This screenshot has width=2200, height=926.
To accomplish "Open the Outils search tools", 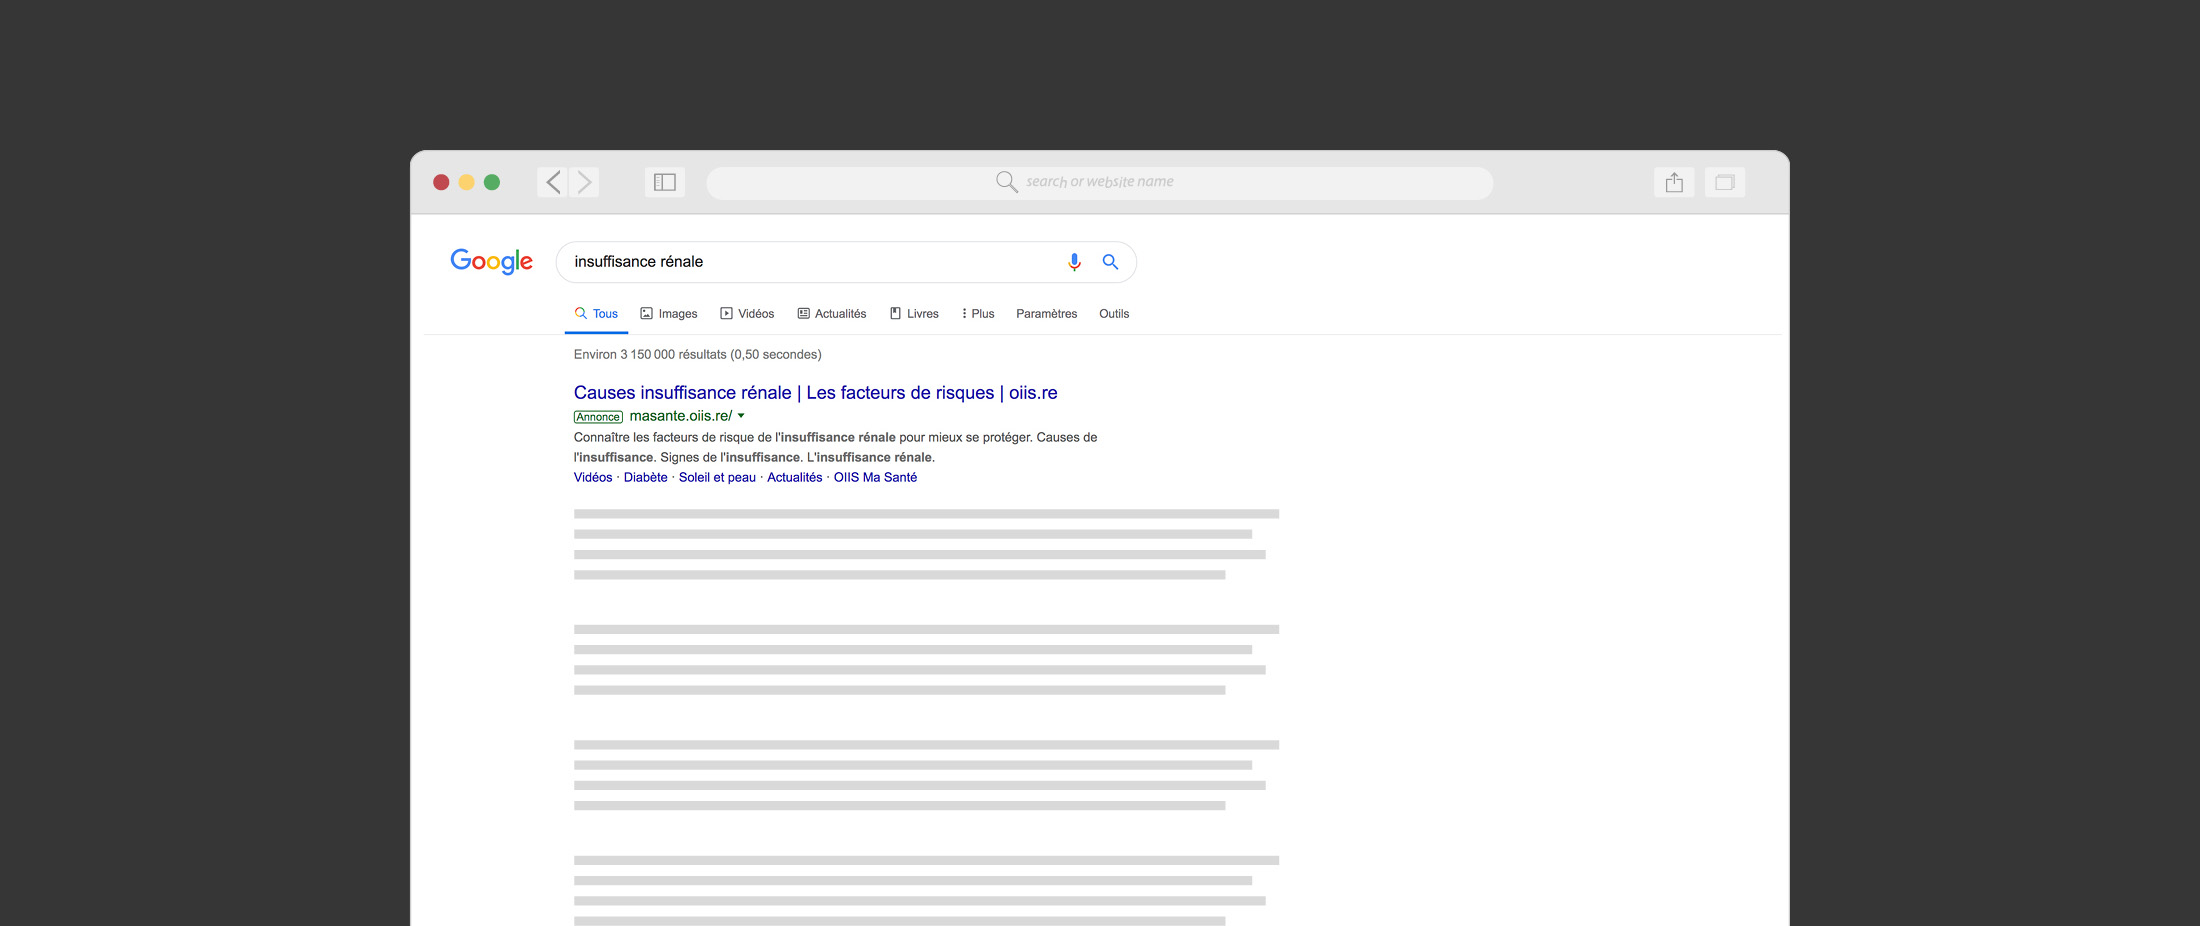I will (x=1114, y=314).
